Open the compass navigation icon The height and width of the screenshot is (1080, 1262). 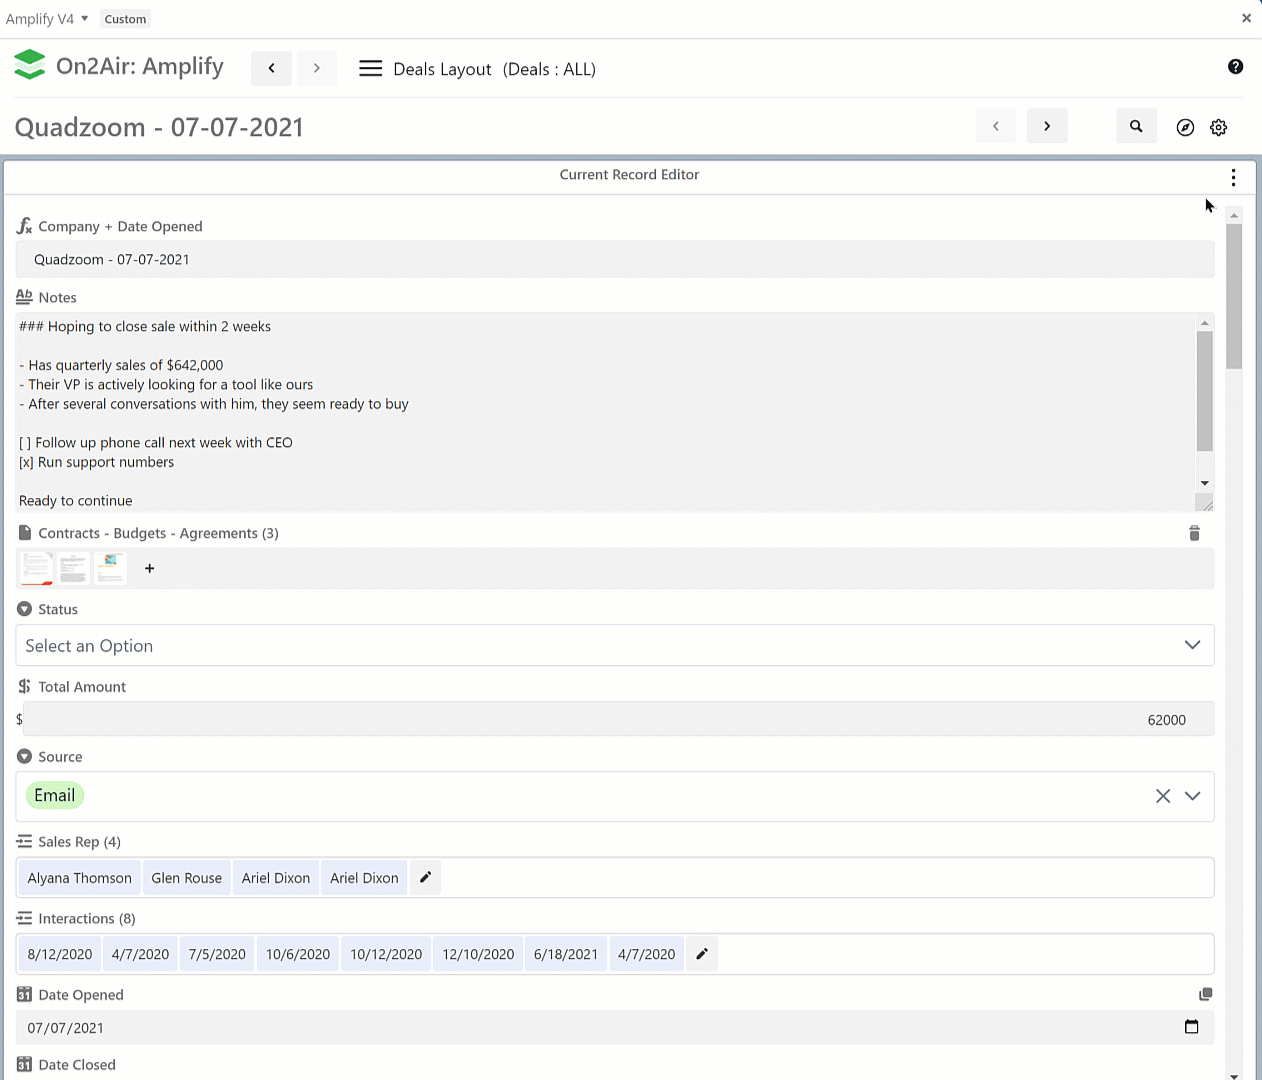point(1185,128)
